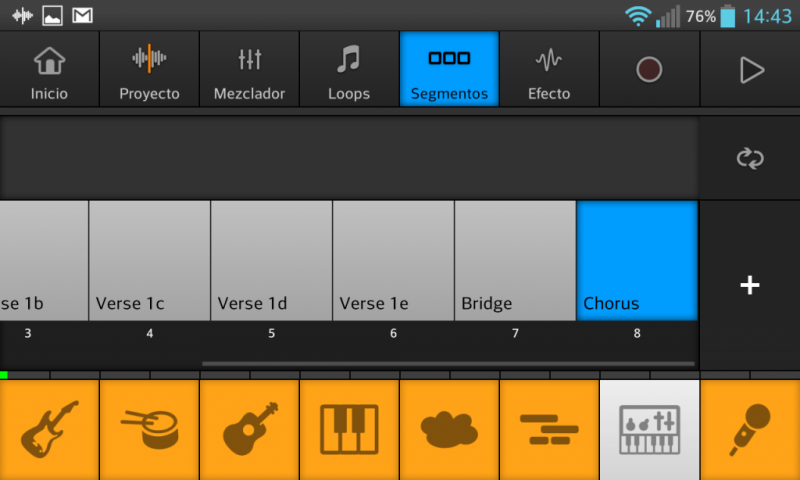Toggle the loop repeat button

[x=749, y=158]
